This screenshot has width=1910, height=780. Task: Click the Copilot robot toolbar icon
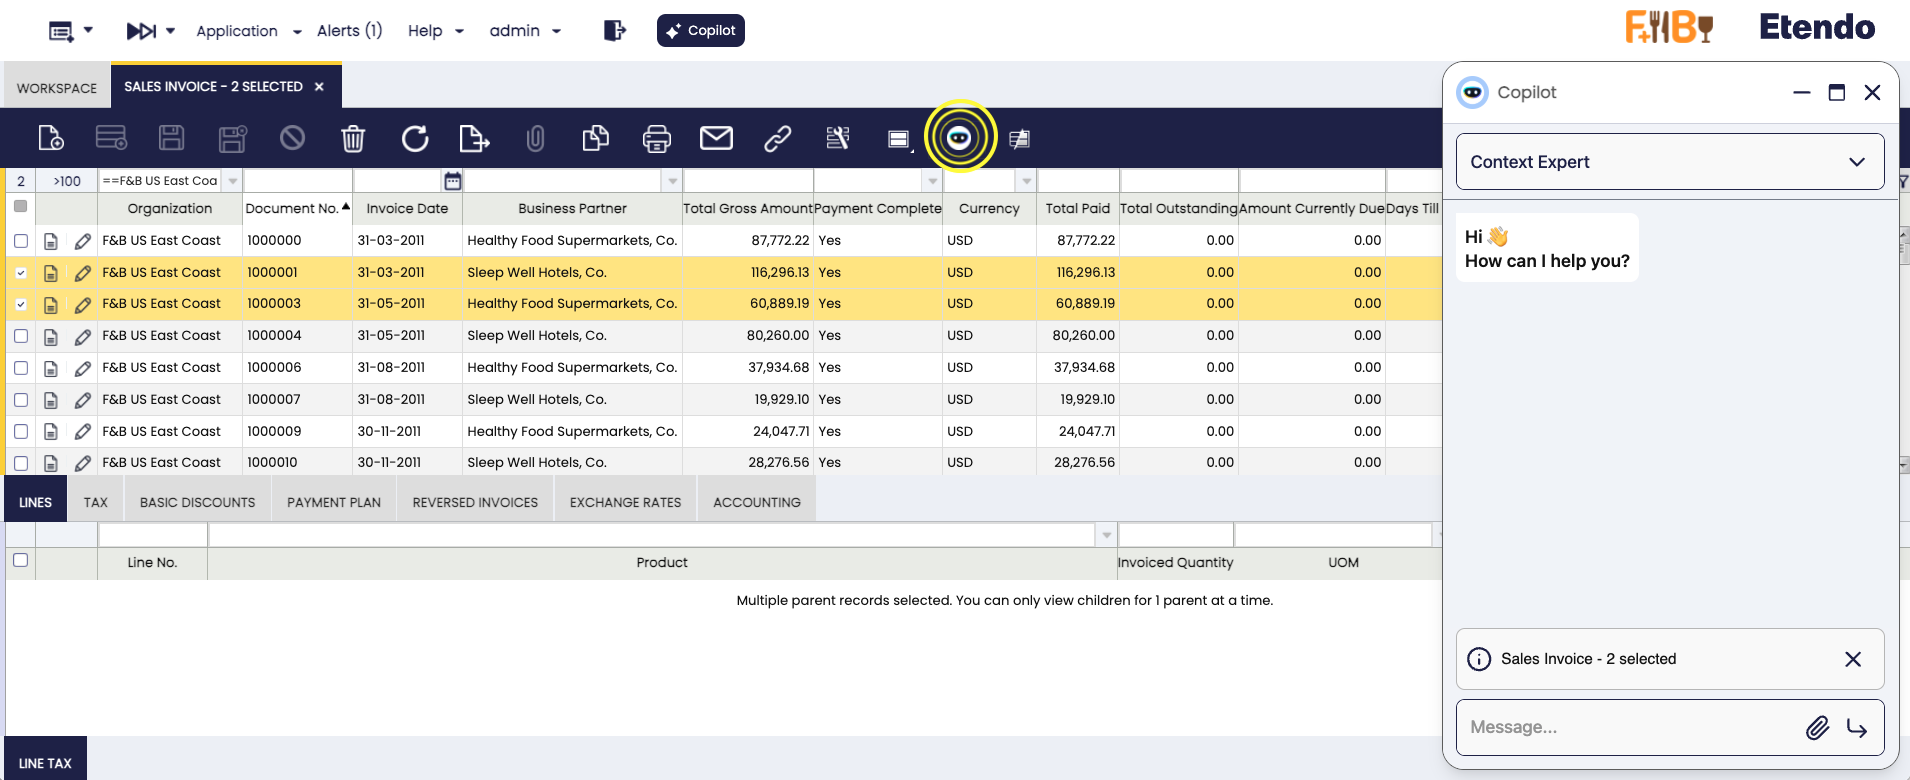[x=959, y=137]
